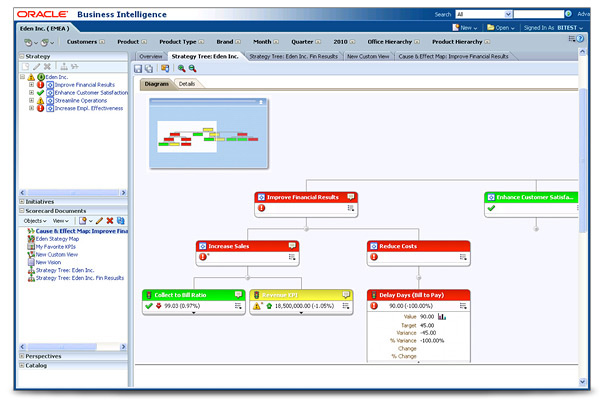Expand Enhance Customer Satisfaction tree node
Screen dimensions: 600x400
coord(31,92)
